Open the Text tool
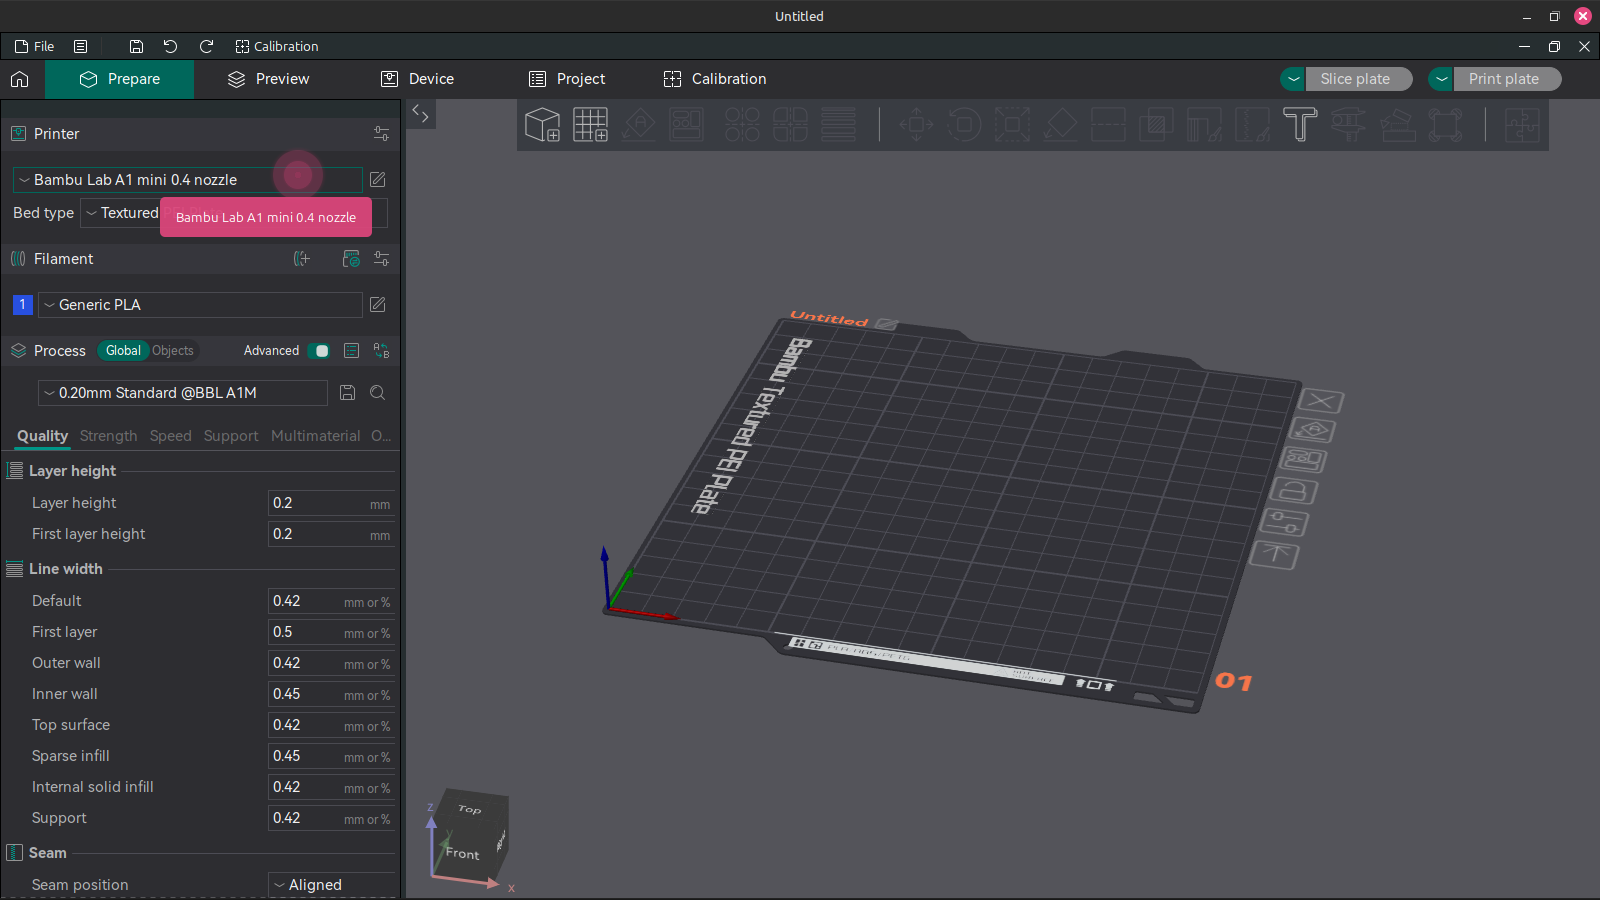Screen dimensions: 1600x900 click(x=1300, y=124)
